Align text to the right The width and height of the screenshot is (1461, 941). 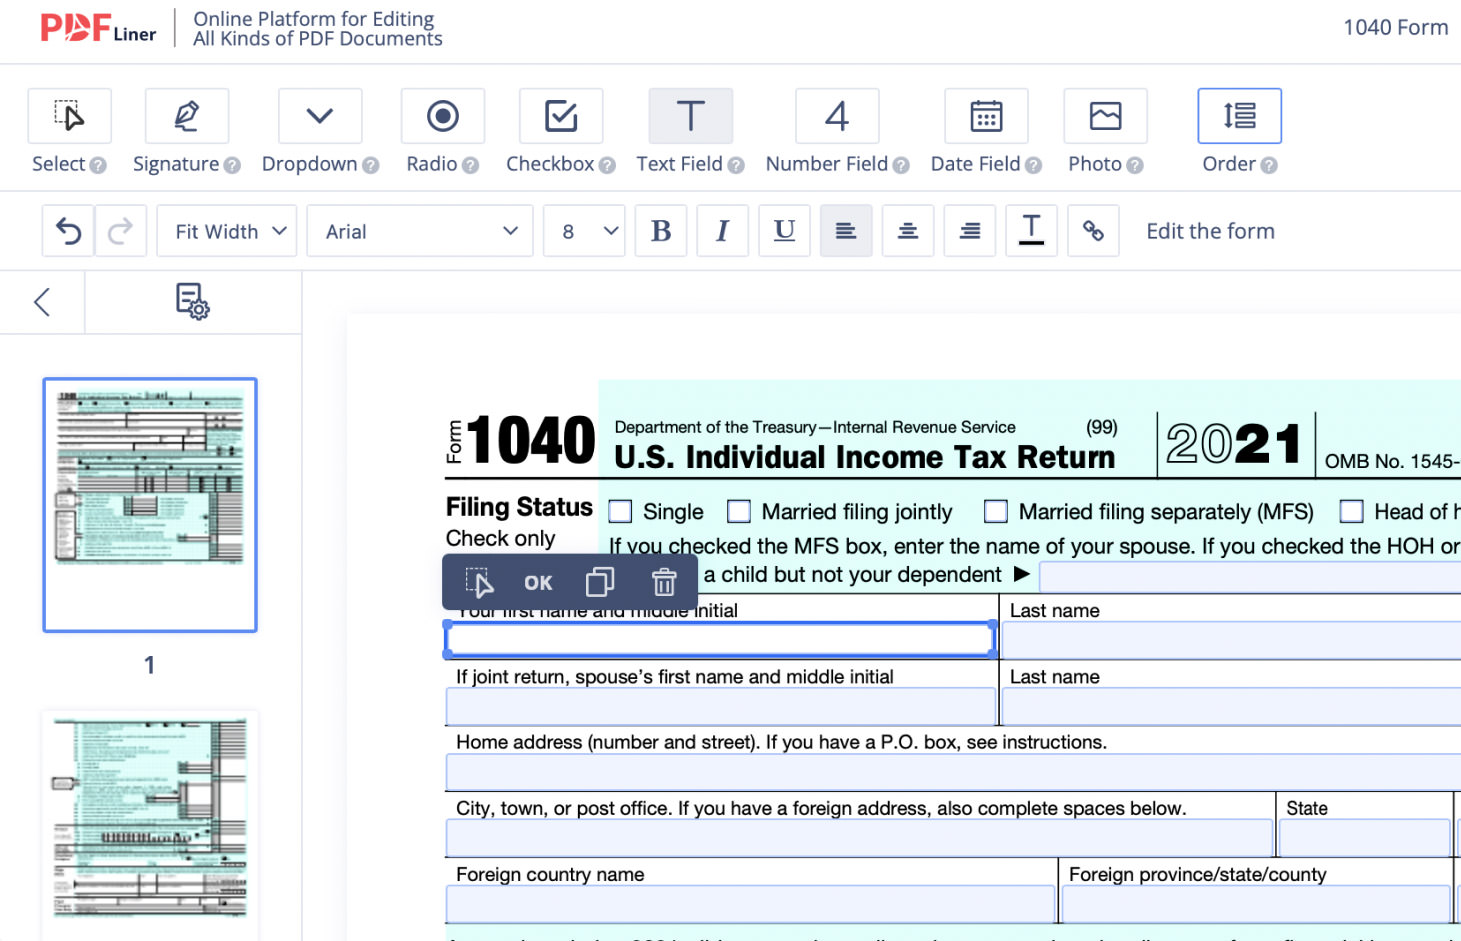(970, 231)
